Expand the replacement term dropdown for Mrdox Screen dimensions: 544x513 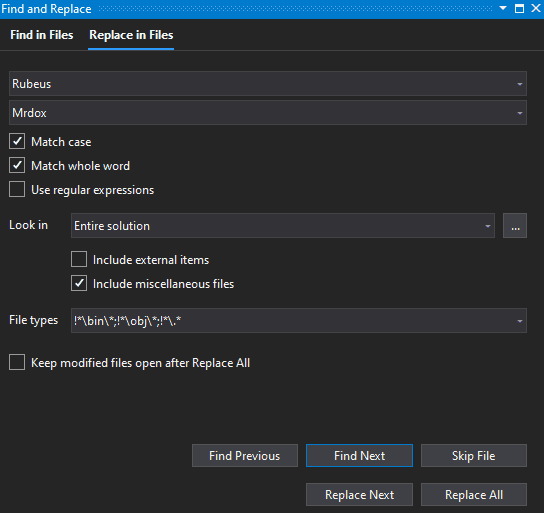pyautogui.click(x=519, y=113)
